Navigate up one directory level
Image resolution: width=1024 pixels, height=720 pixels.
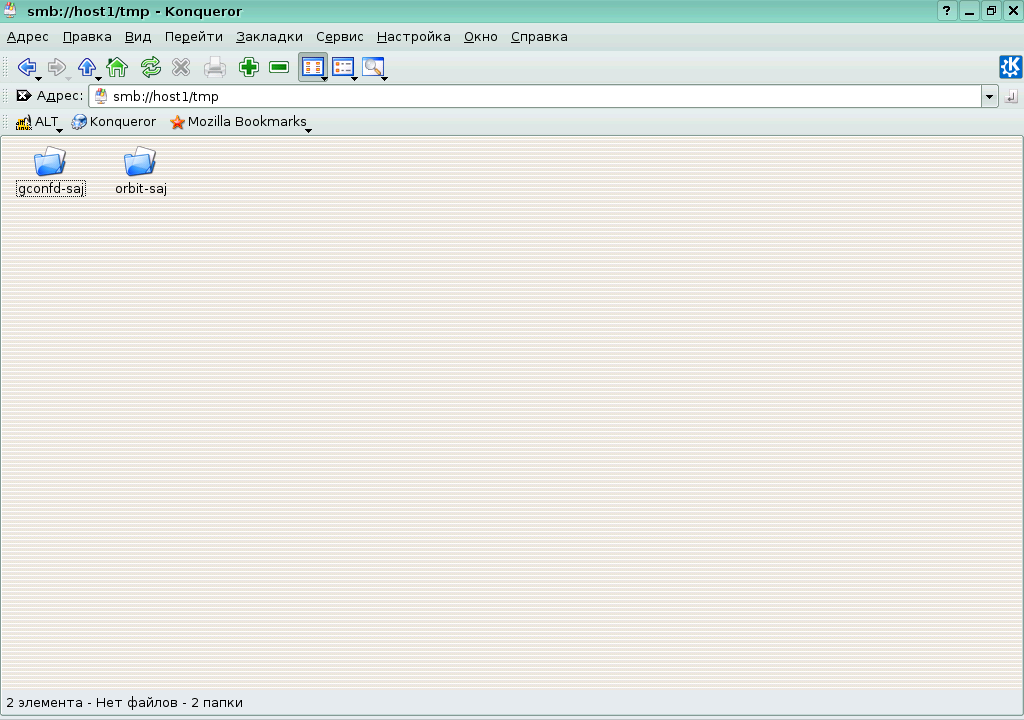point(87,67)
